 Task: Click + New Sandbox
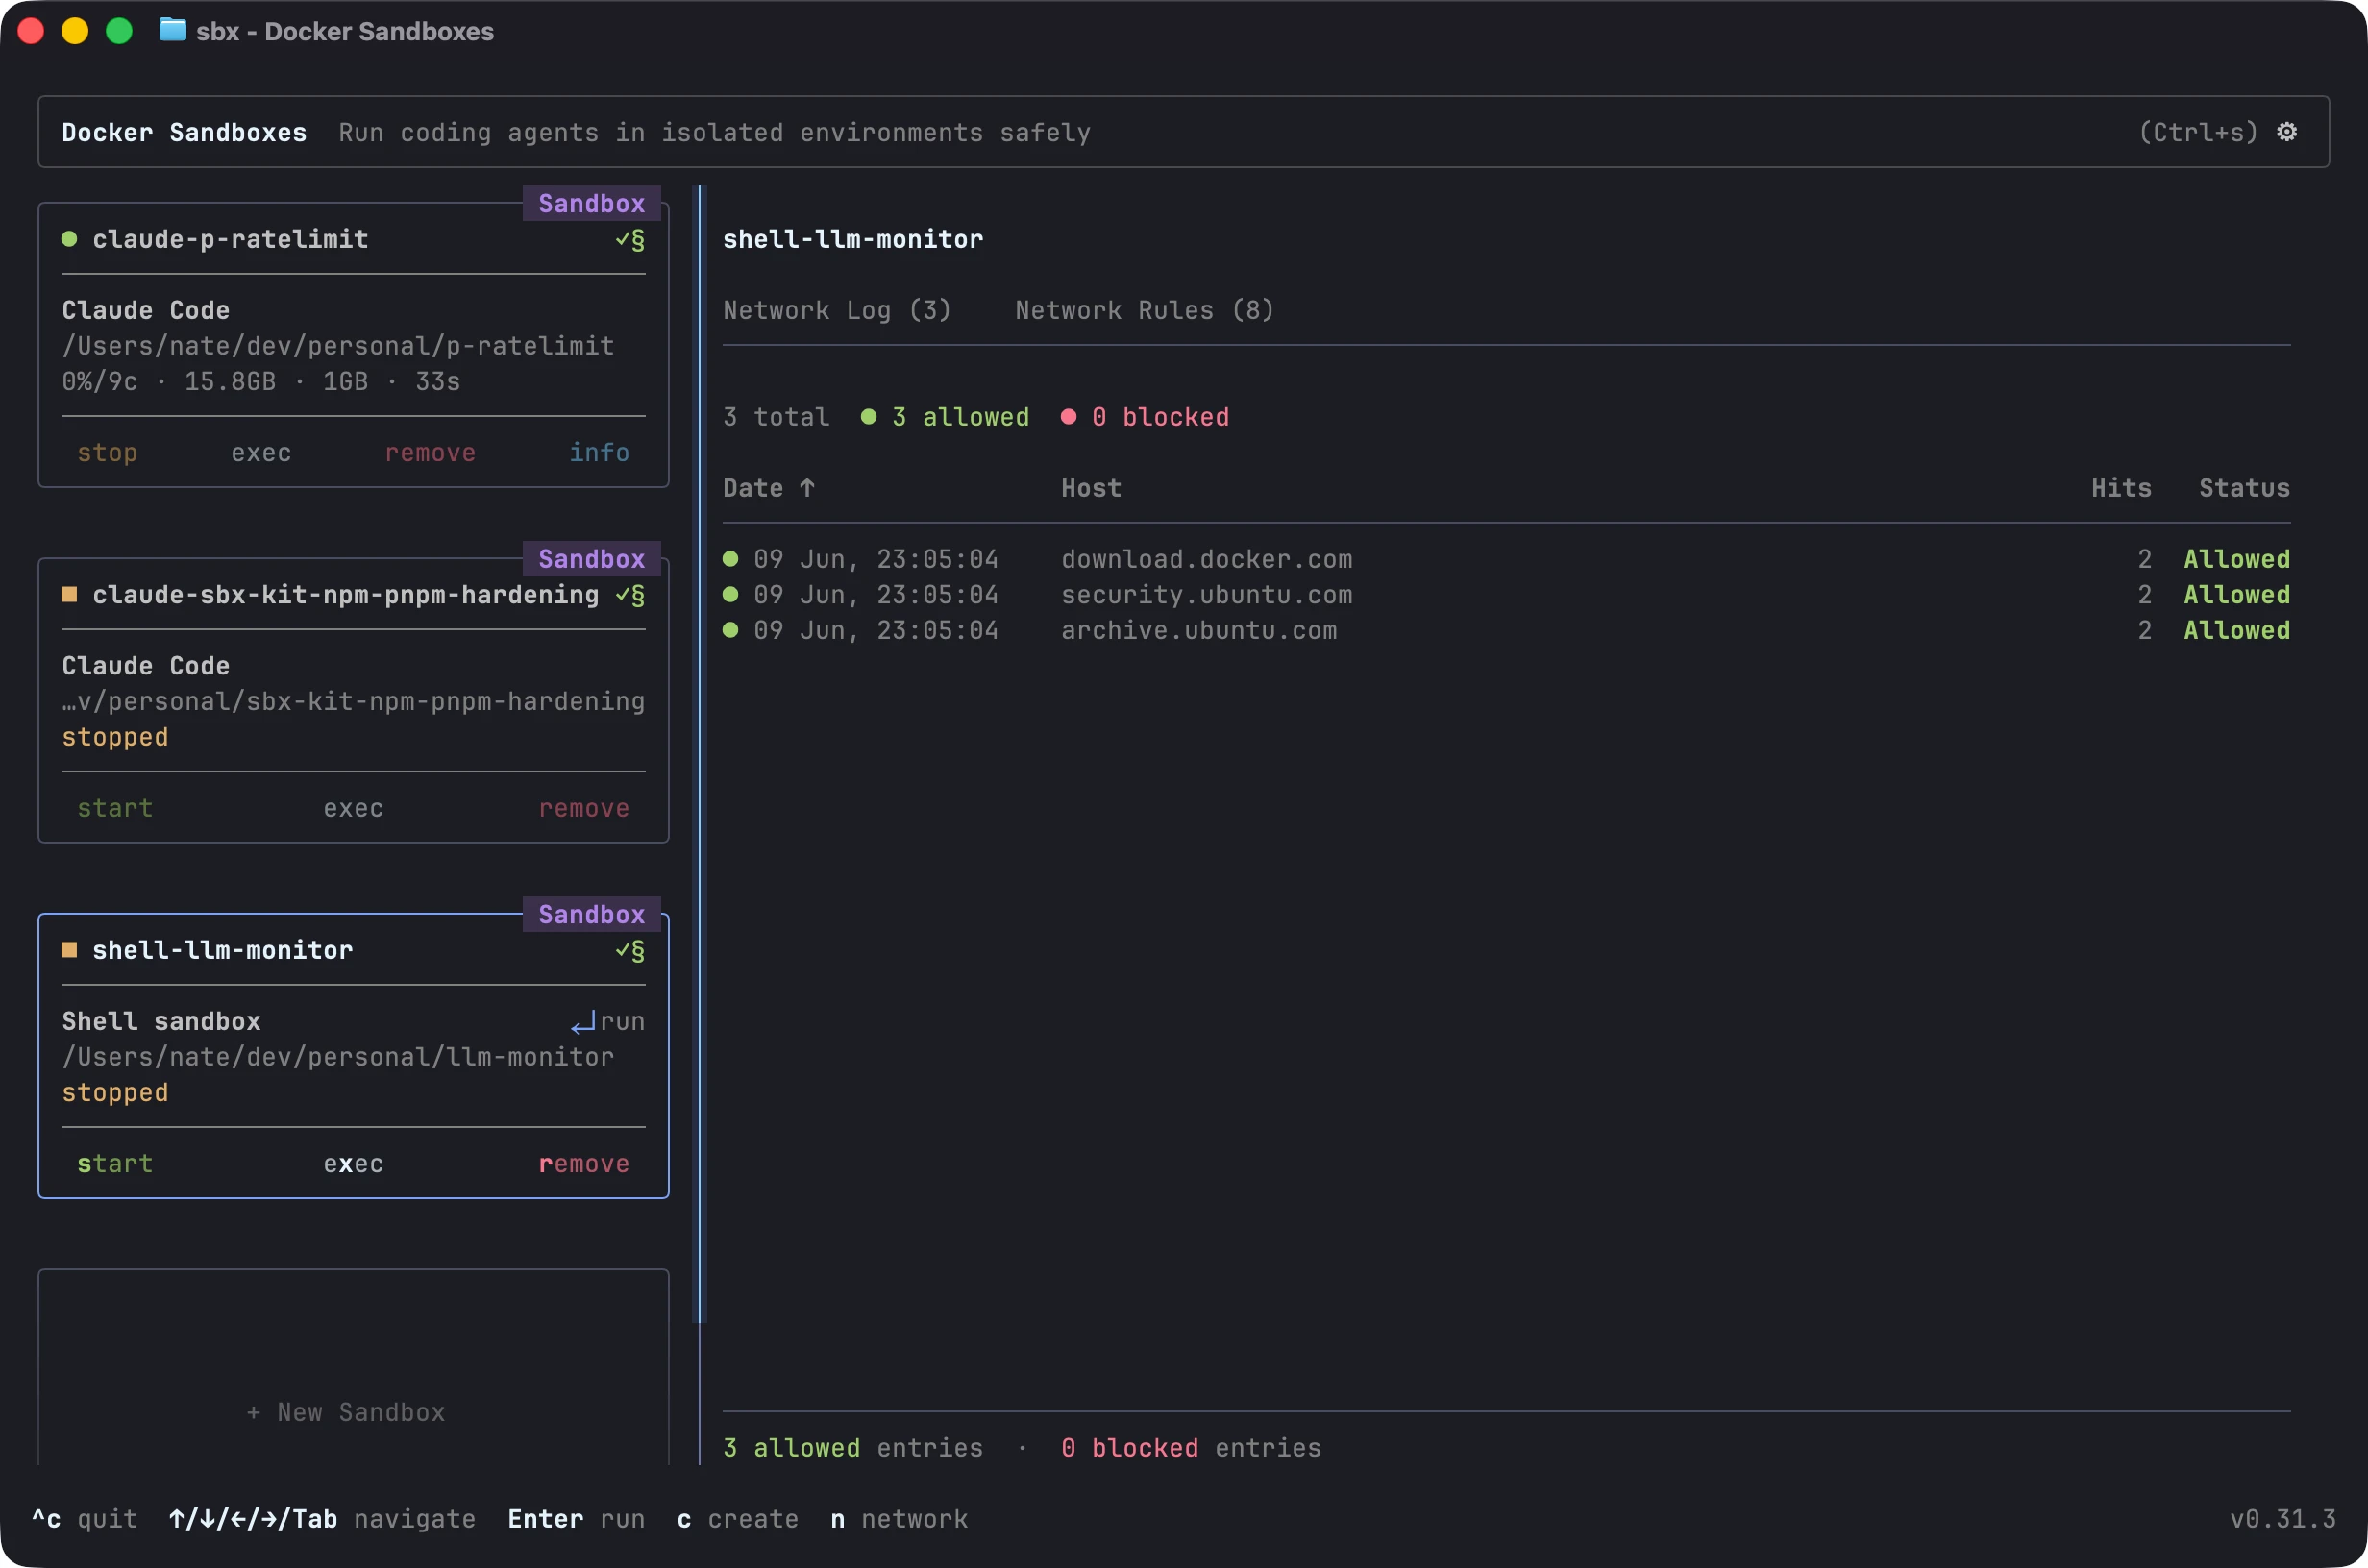pyautogui.click(x=345, y=1412)
